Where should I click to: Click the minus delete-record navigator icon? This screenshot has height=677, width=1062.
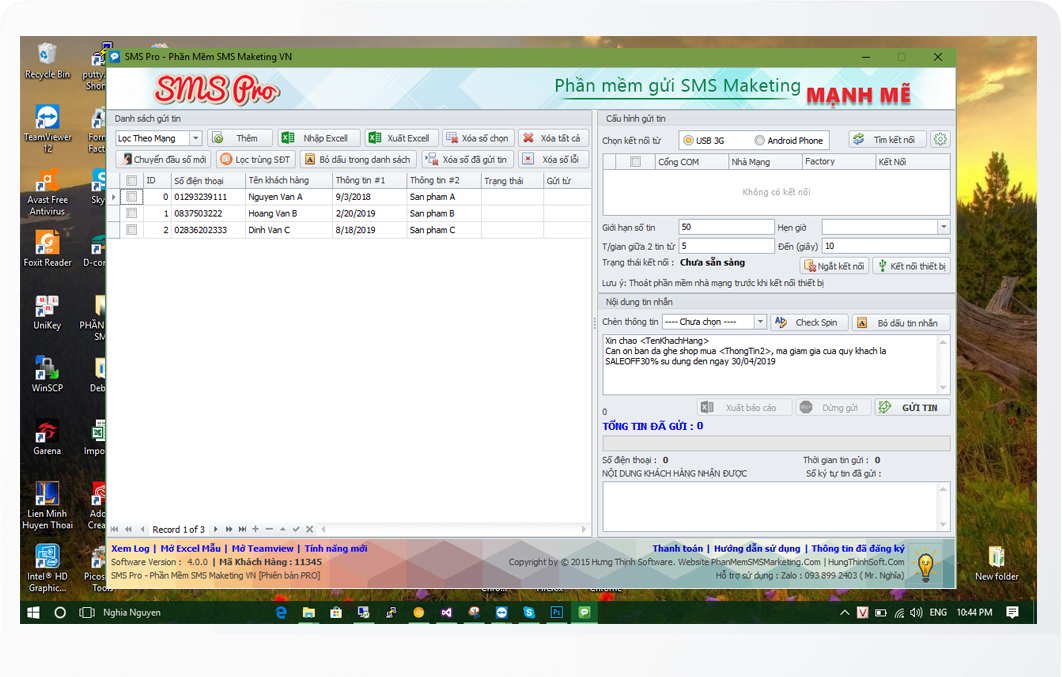click(269, 529)
